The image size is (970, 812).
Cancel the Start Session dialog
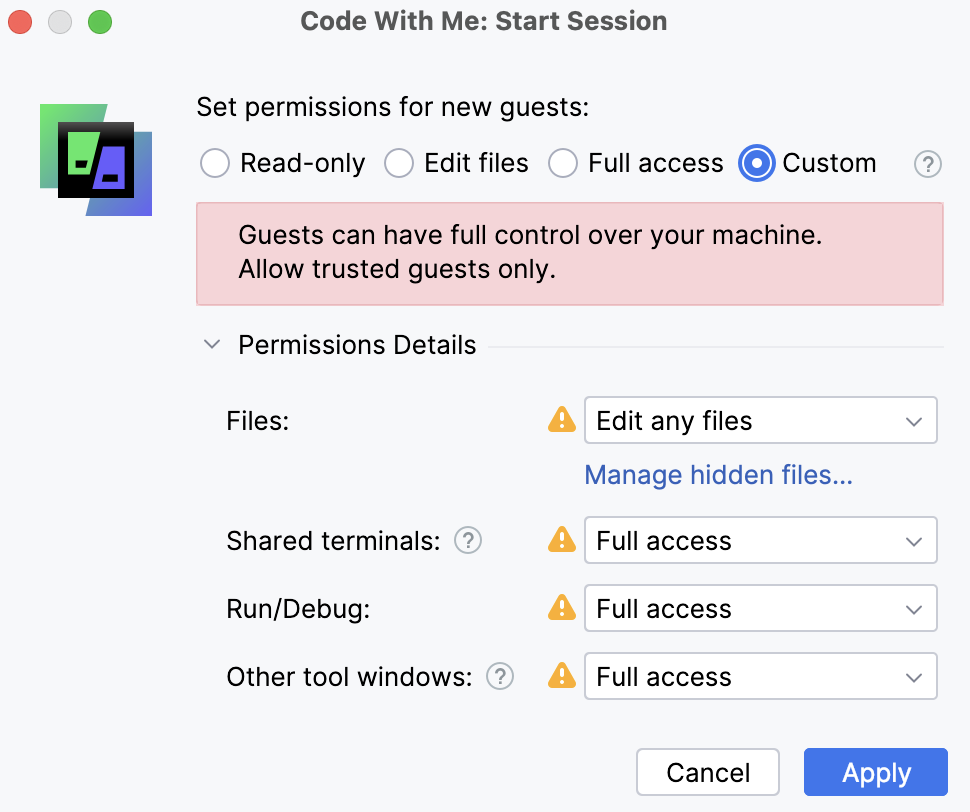click(707, 772)
